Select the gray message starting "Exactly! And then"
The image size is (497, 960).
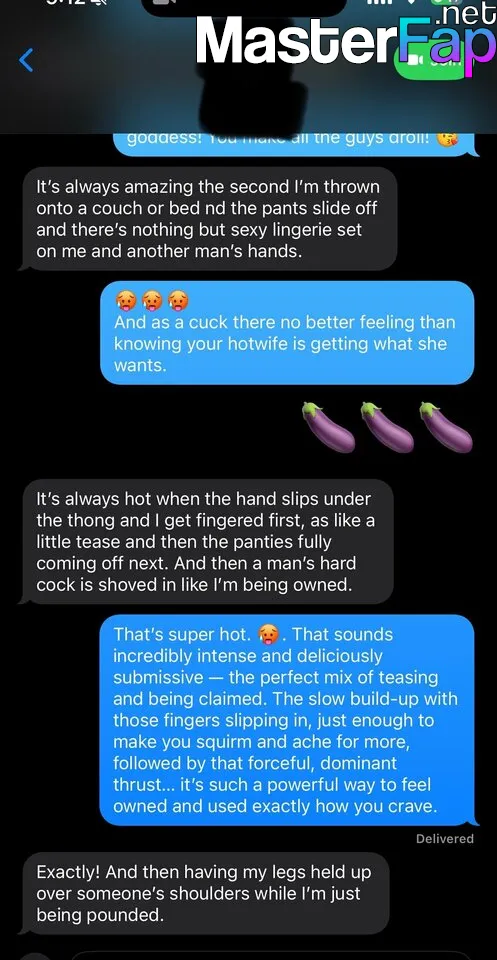click(205, 893)
